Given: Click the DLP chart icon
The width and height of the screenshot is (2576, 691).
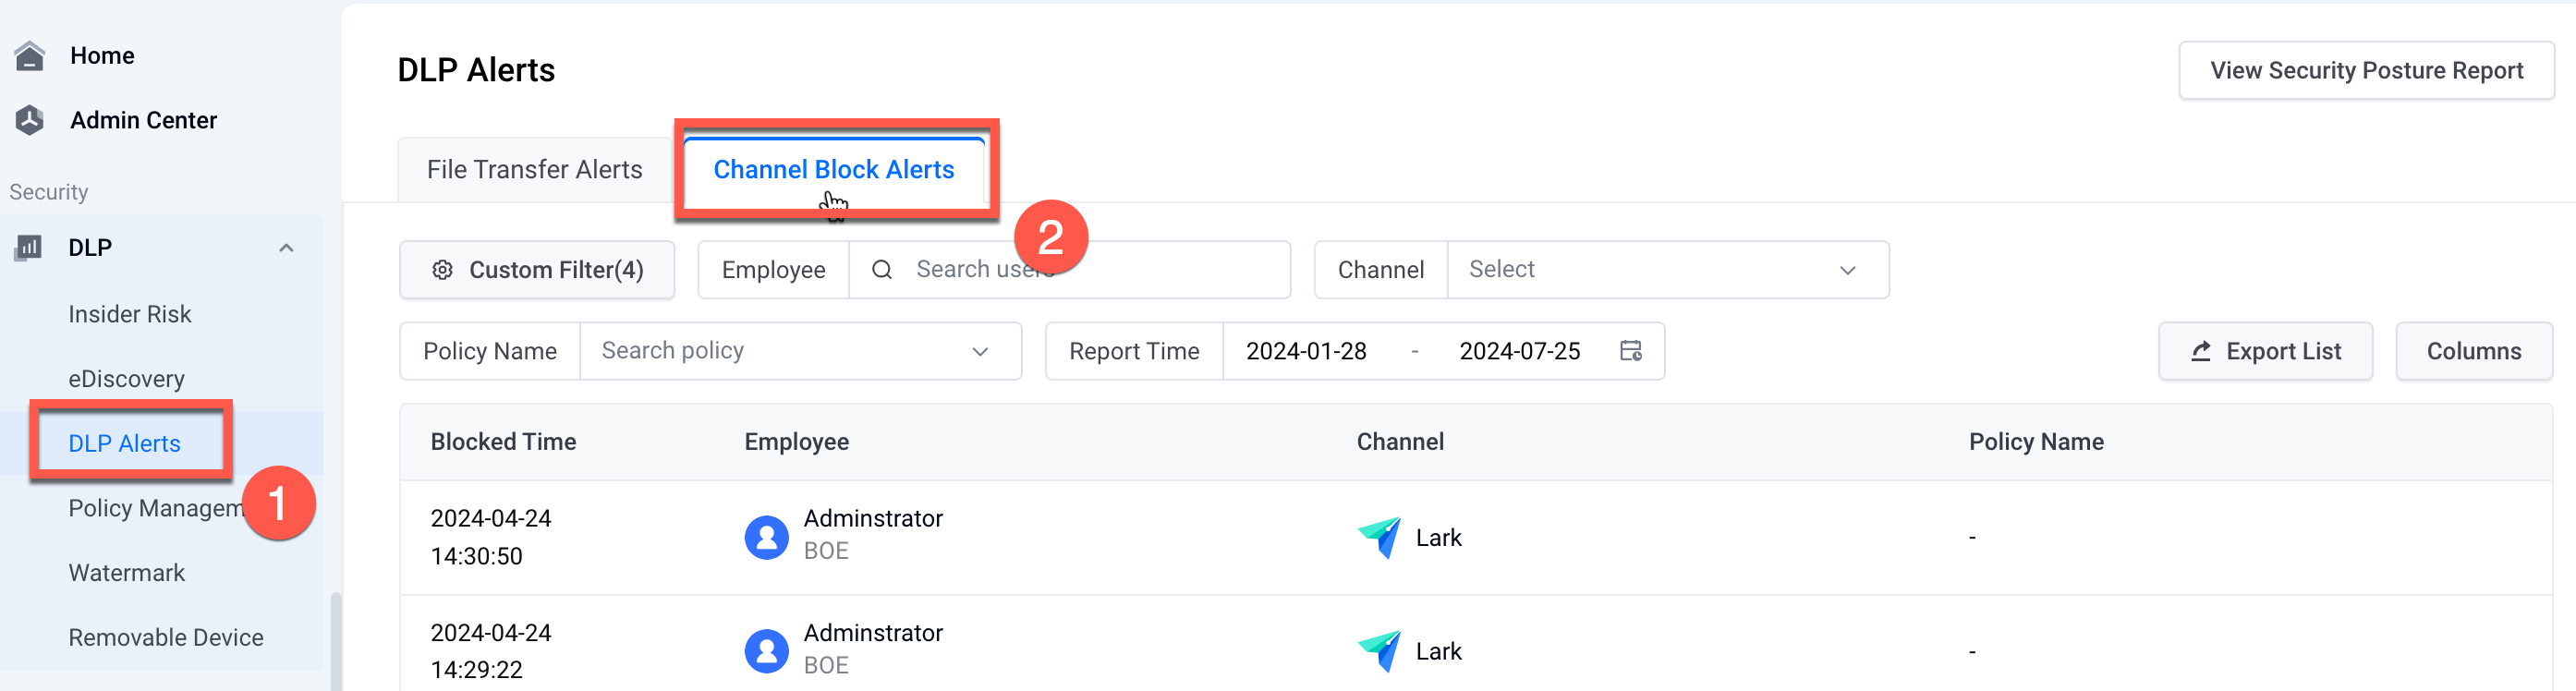Looking at the screenshot, I should pos(28,247).
